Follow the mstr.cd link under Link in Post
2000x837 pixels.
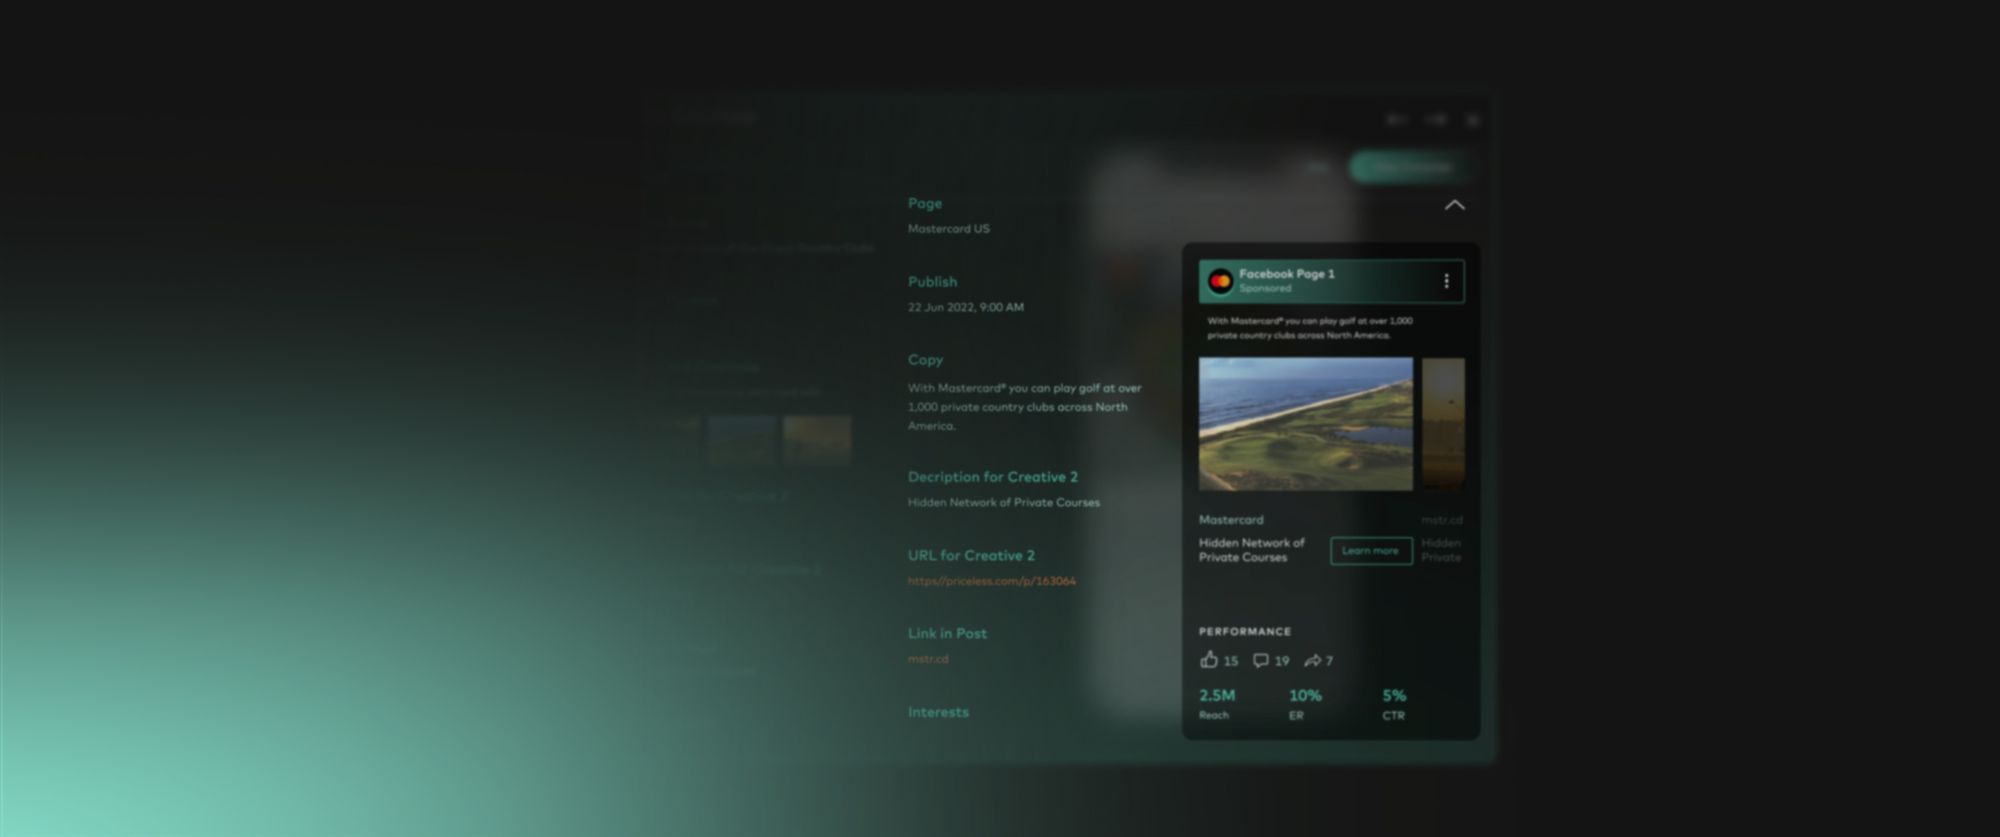pos(928,659)
